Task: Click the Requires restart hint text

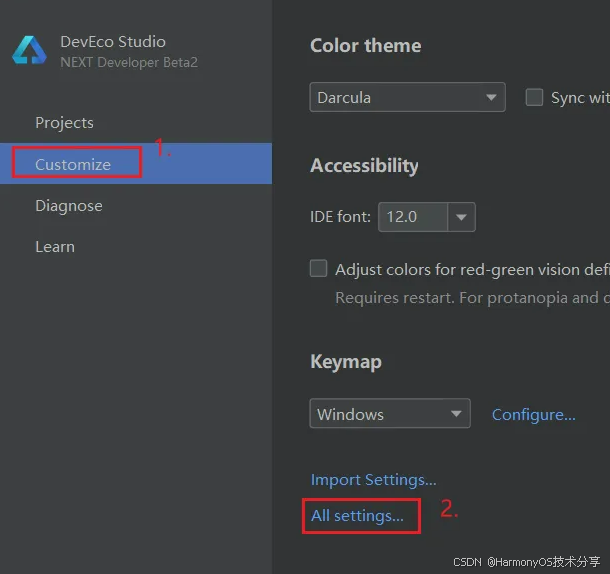Action: (472, 298)
